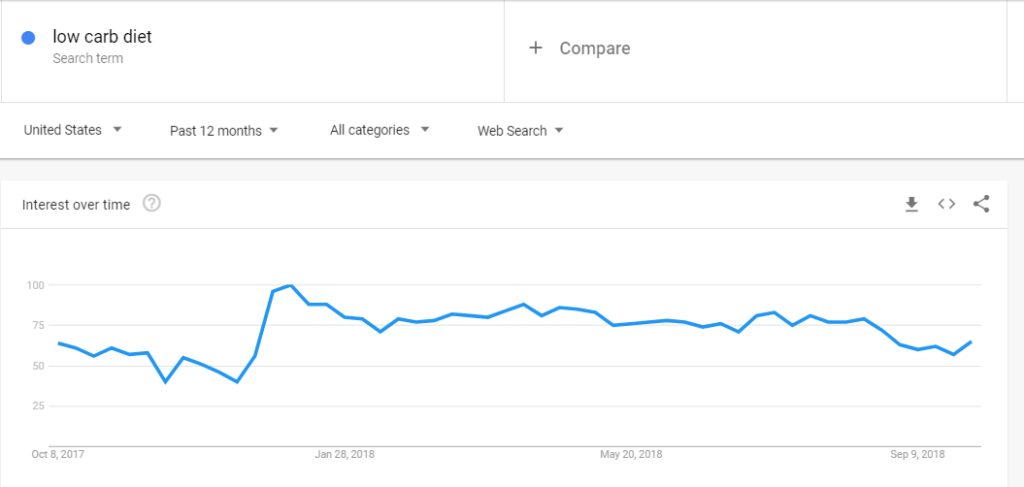The image size is (1024, 487).
Task: Change the Web Search type dropdown
Action: tap(520, 131)
